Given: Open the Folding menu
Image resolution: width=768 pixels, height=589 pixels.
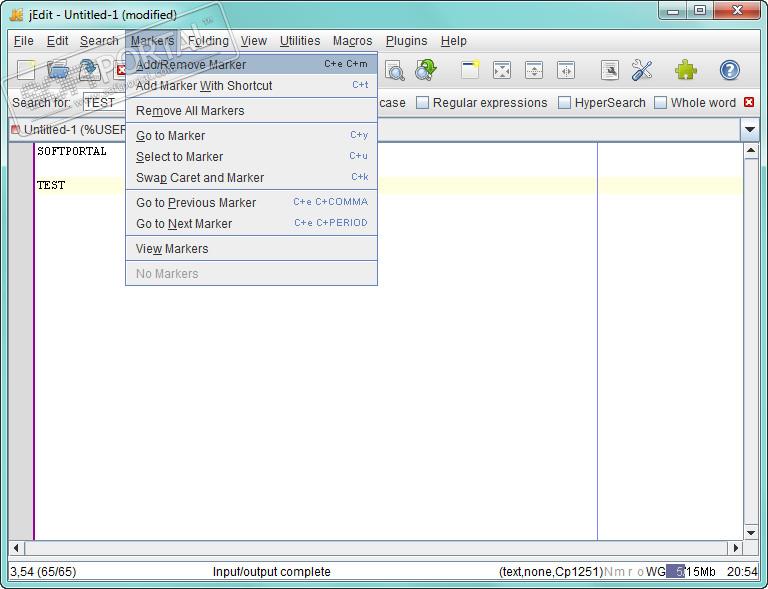Looking at the screenshot, I should 208,41.
